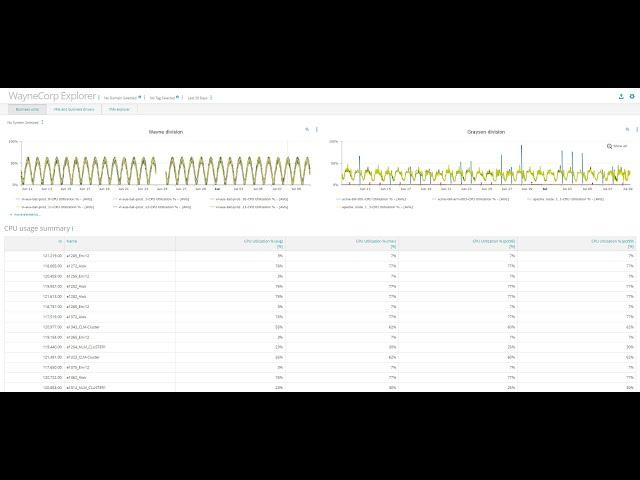Click the more elements link under Wayne legend
The height and width of the screenshot is (480, 640).
tap(25, 214)
